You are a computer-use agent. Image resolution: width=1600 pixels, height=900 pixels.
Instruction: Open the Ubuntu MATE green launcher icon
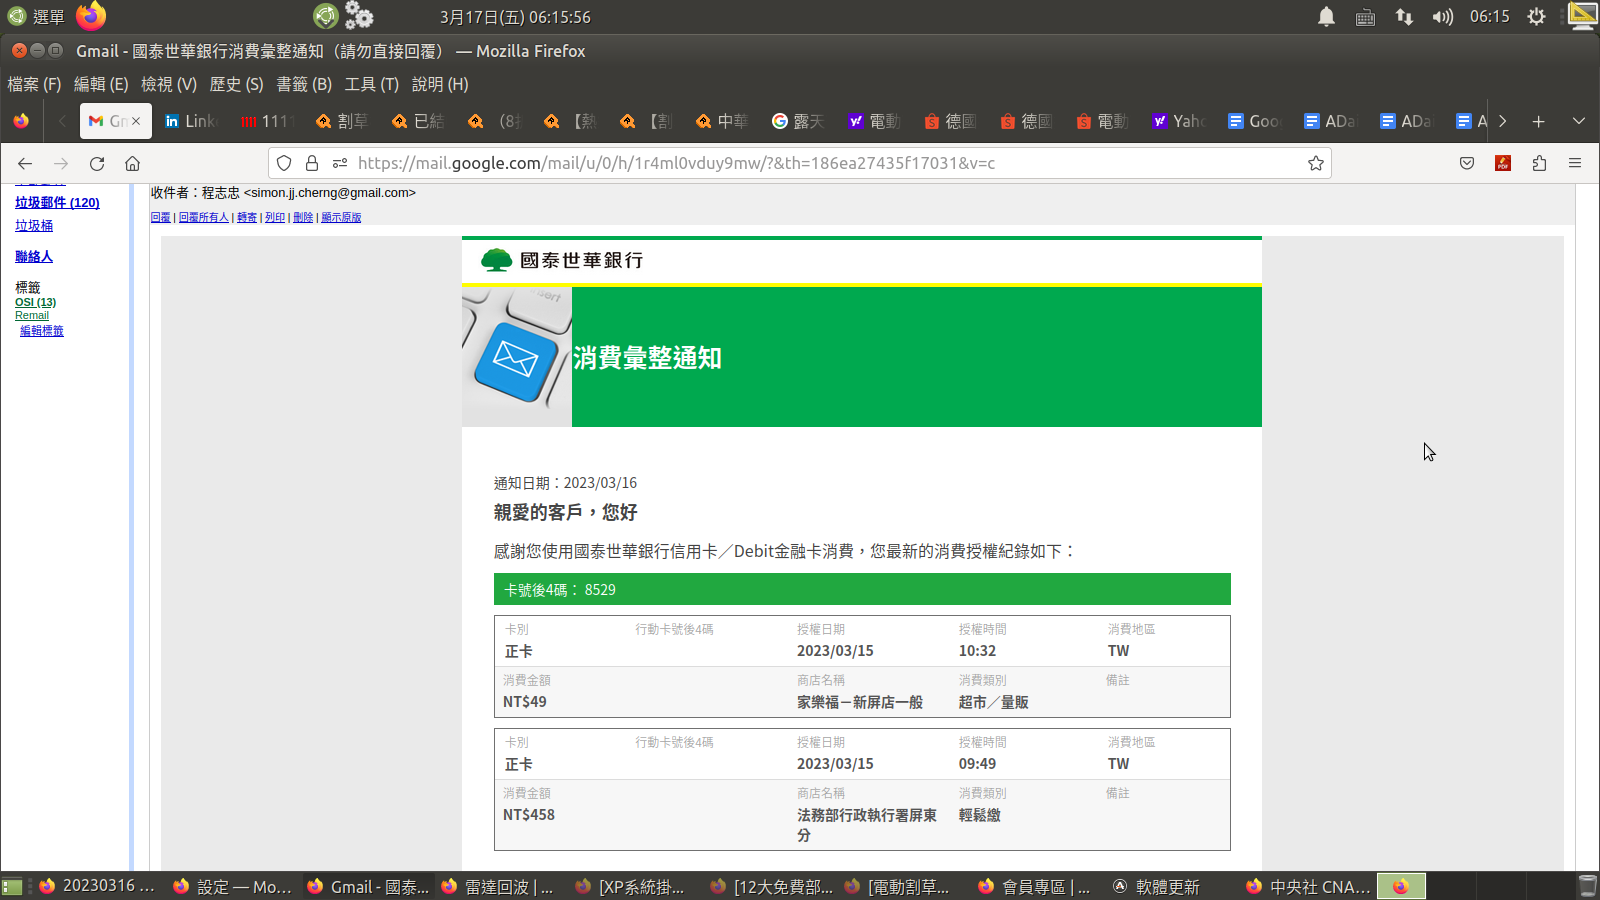pos(326,15)
